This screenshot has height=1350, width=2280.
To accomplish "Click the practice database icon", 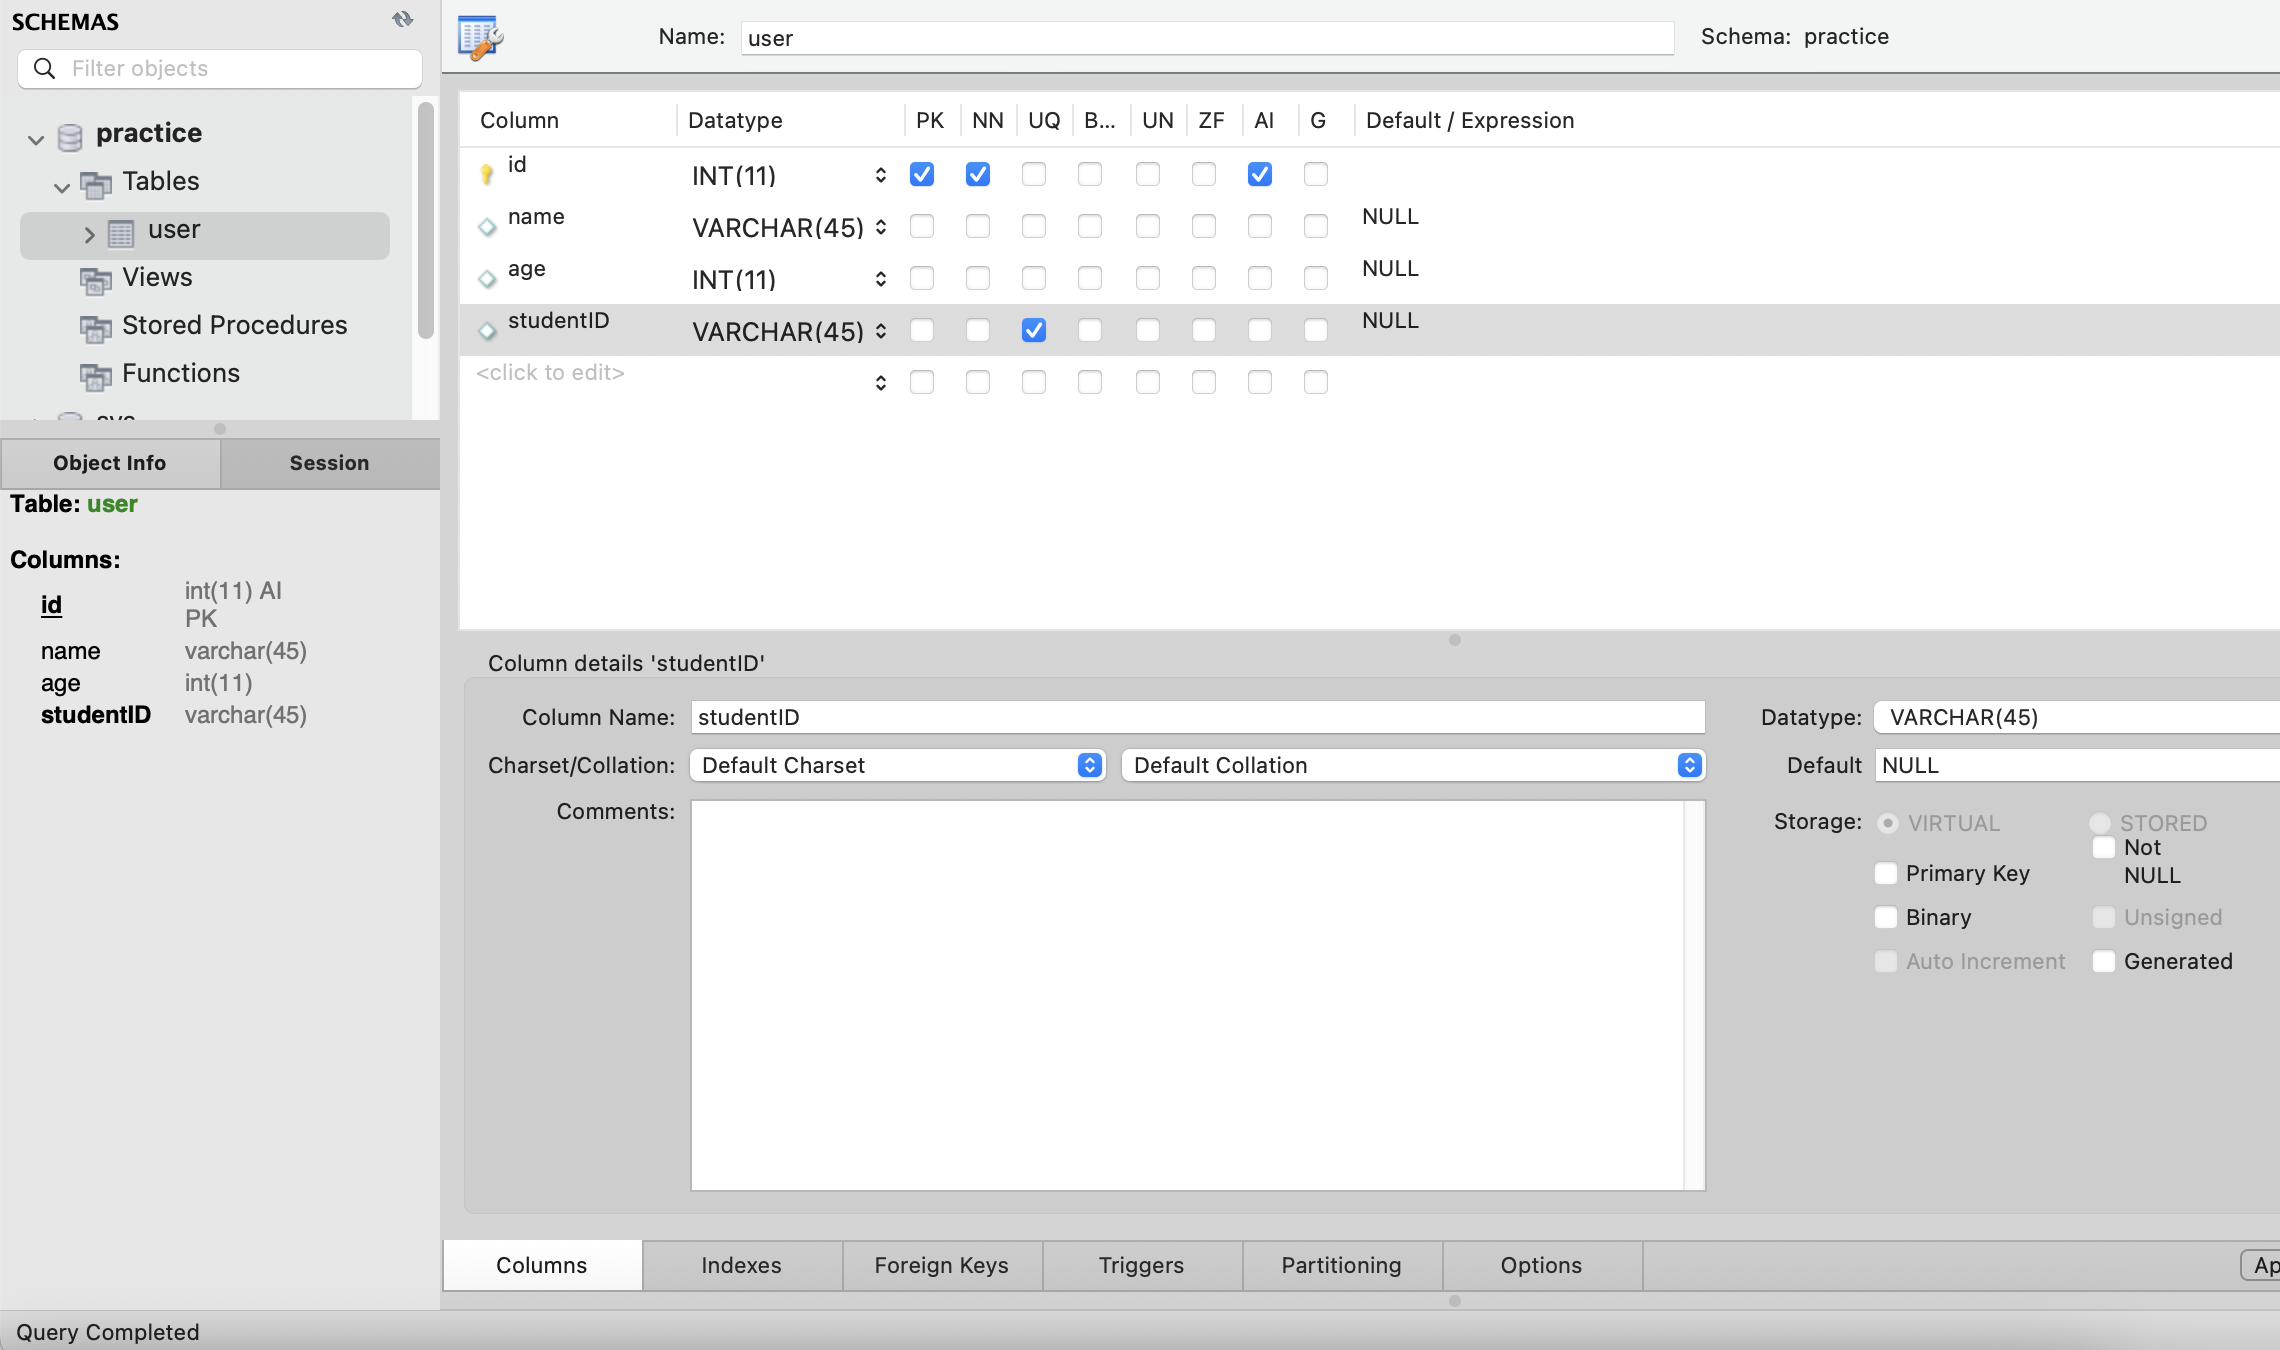I will pyautogui.click(x=70, y=136).
